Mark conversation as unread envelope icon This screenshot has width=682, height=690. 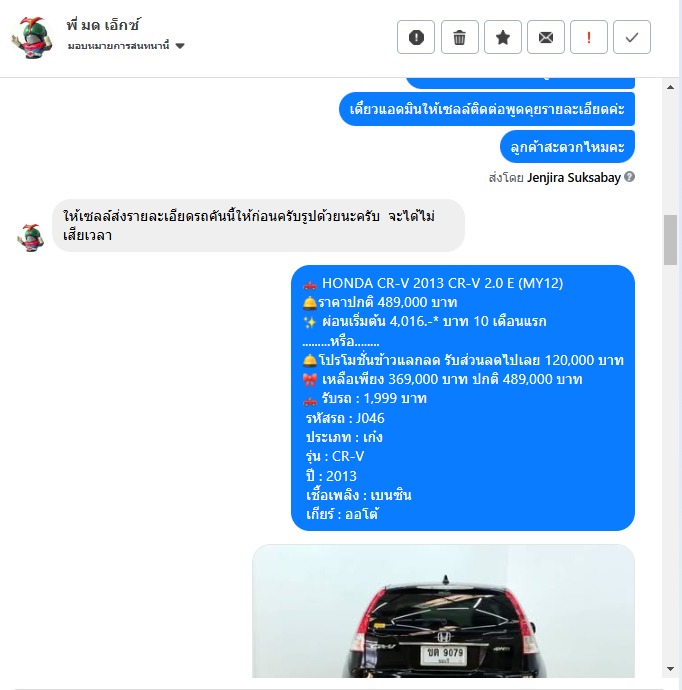(x=546, y=37)
